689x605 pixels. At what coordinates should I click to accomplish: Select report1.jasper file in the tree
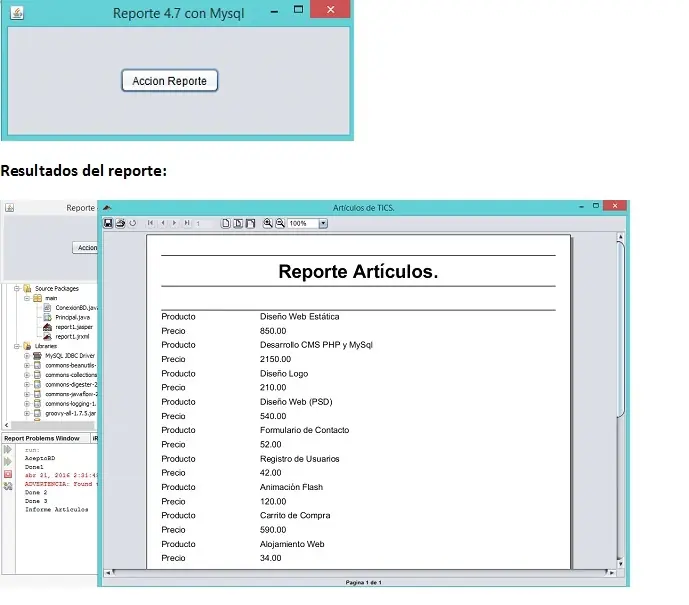(74, 327)
